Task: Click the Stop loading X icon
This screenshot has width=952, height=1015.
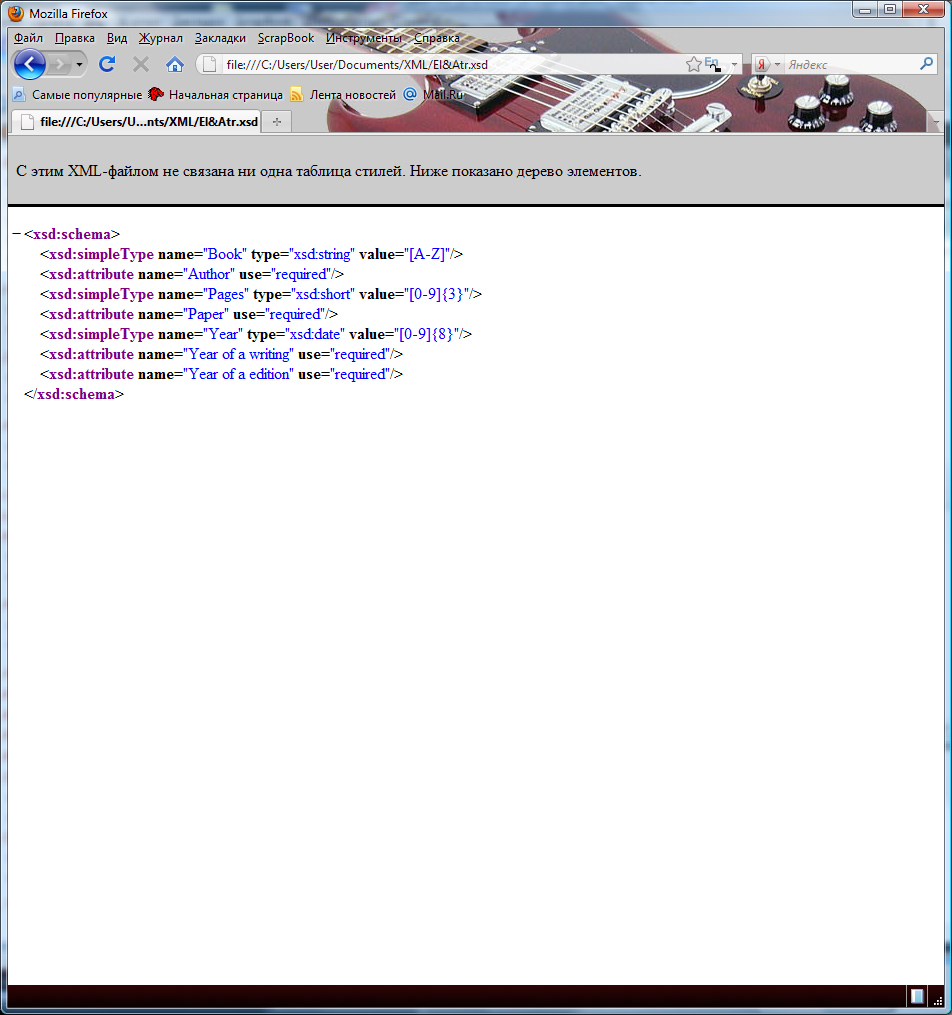Action: pyautogui.click(x=140, y=64)
